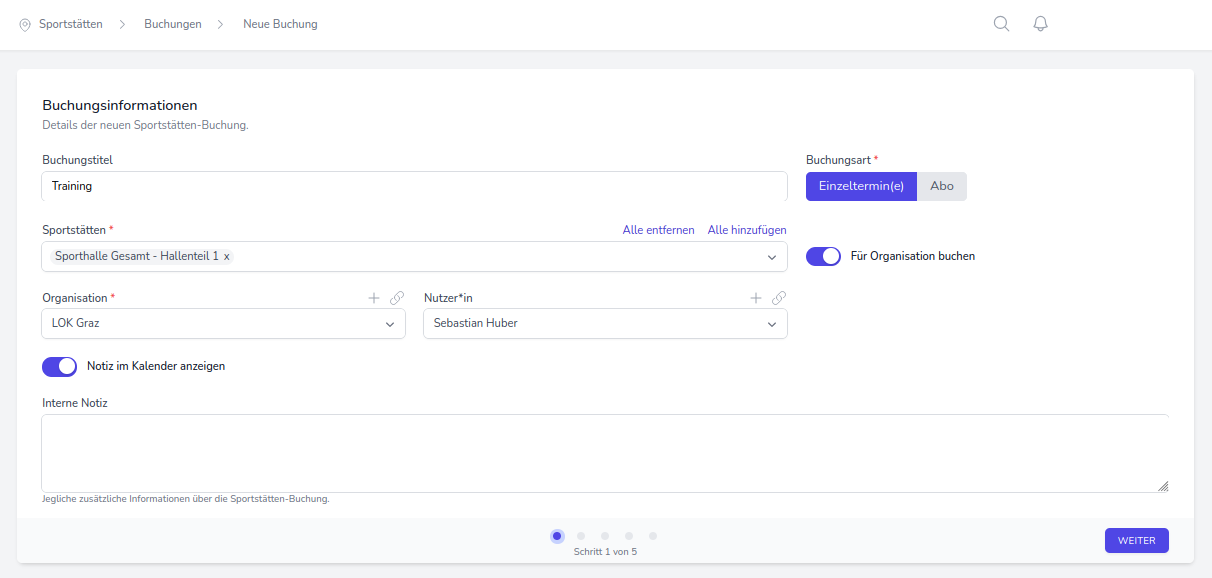Jump to step 3 progress dot
This screenshot has width=1212, height=578.
[x=605, y=536]
